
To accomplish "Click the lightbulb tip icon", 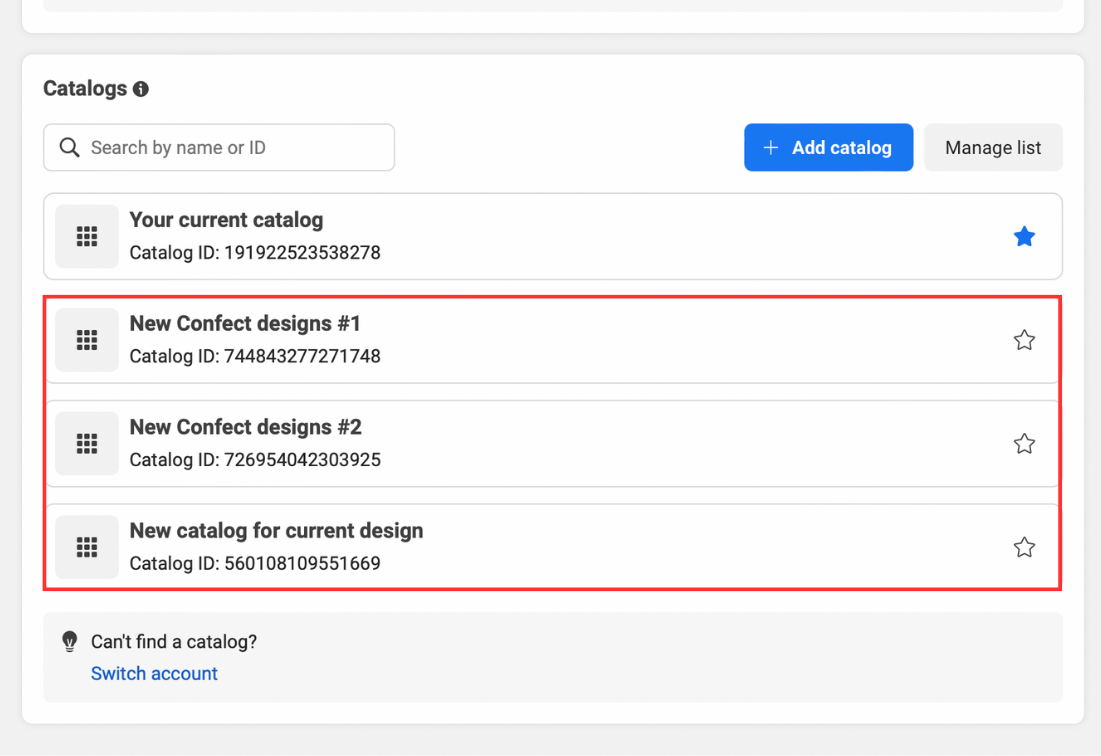I will (x=69, y=641).
